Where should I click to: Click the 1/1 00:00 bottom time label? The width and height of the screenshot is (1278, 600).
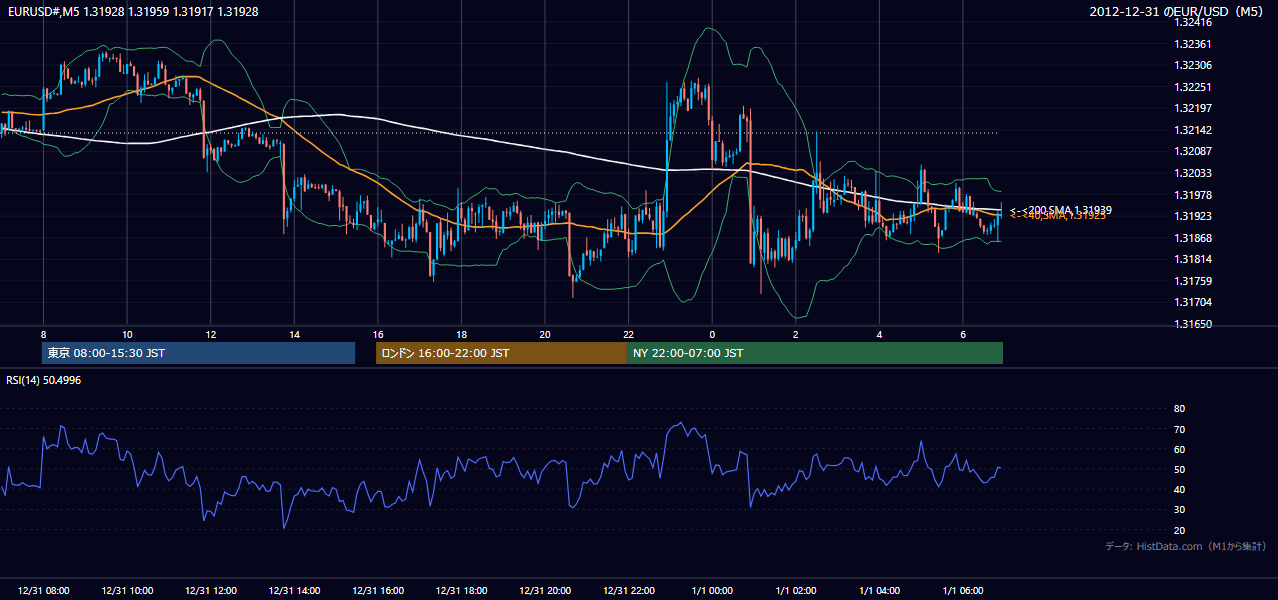pyautogui.click(x=712, y=591)
